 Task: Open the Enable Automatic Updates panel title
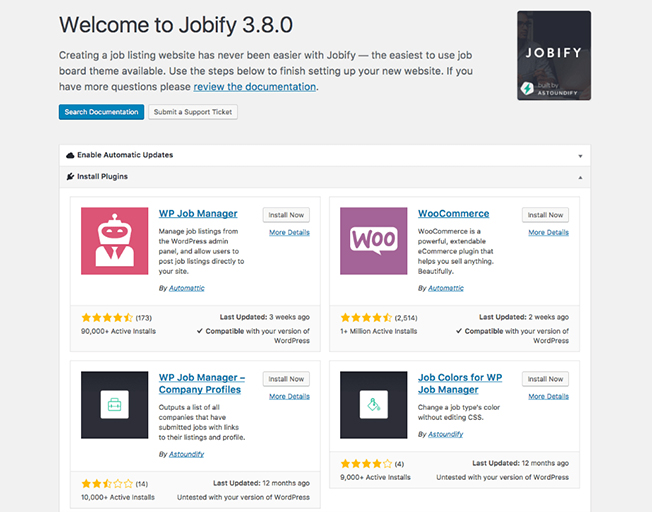[x=125, y=155]
